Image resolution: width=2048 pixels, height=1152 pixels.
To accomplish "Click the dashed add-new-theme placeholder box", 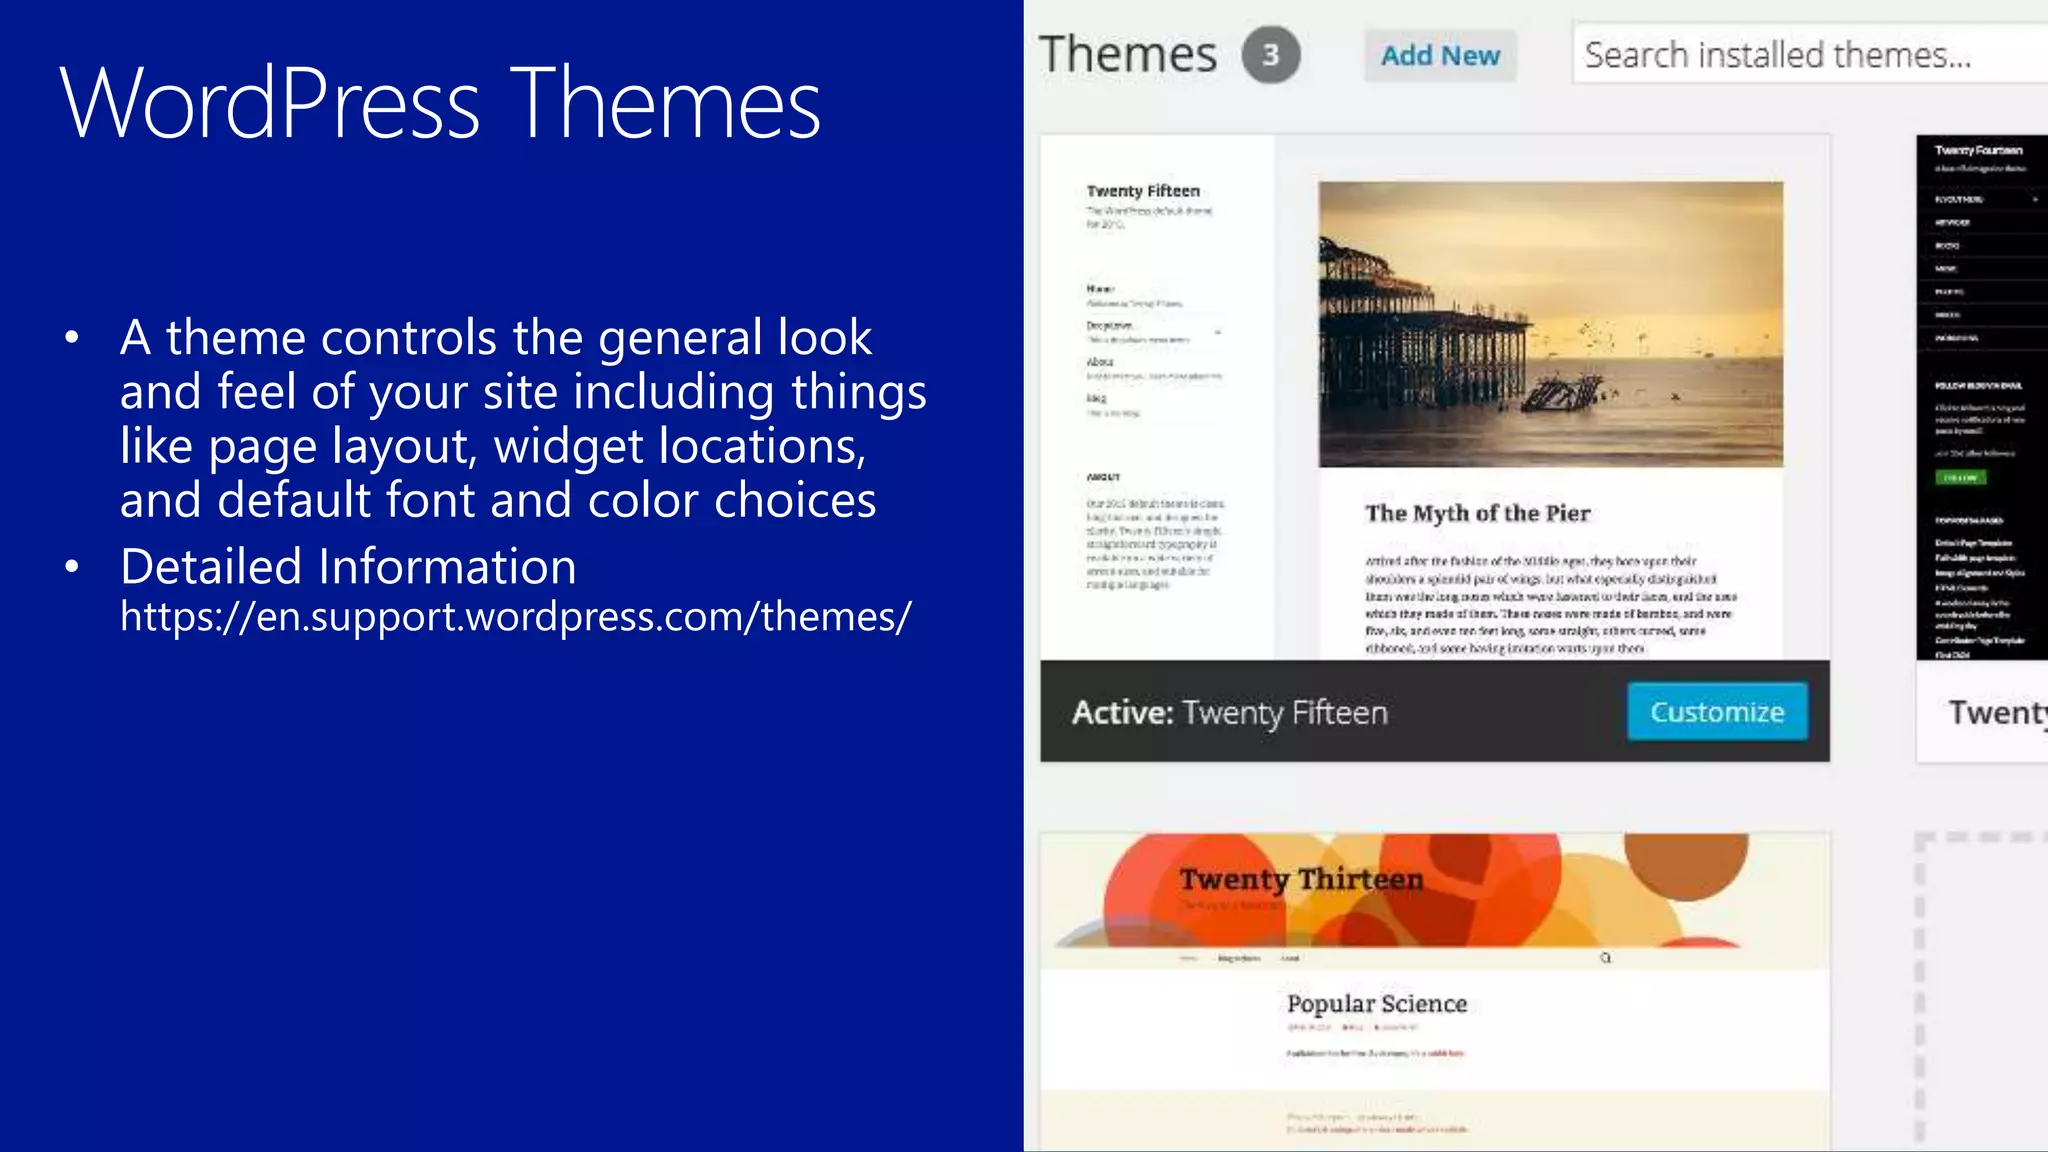I will pos(1982,990).
